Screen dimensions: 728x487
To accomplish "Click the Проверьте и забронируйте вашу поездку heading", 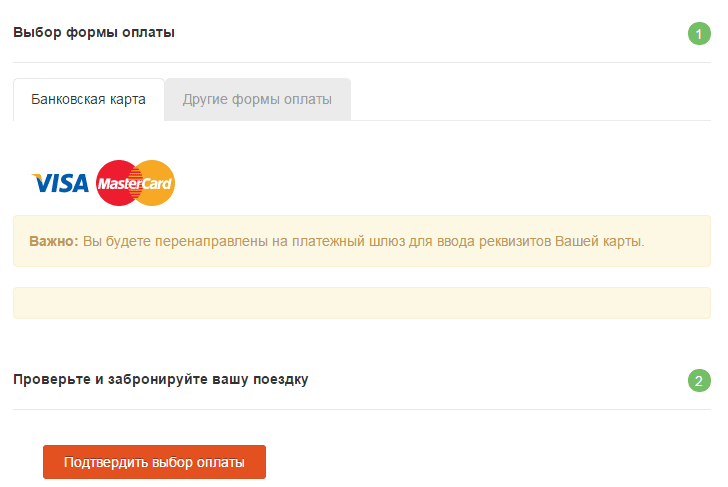I will pos(161,379).
